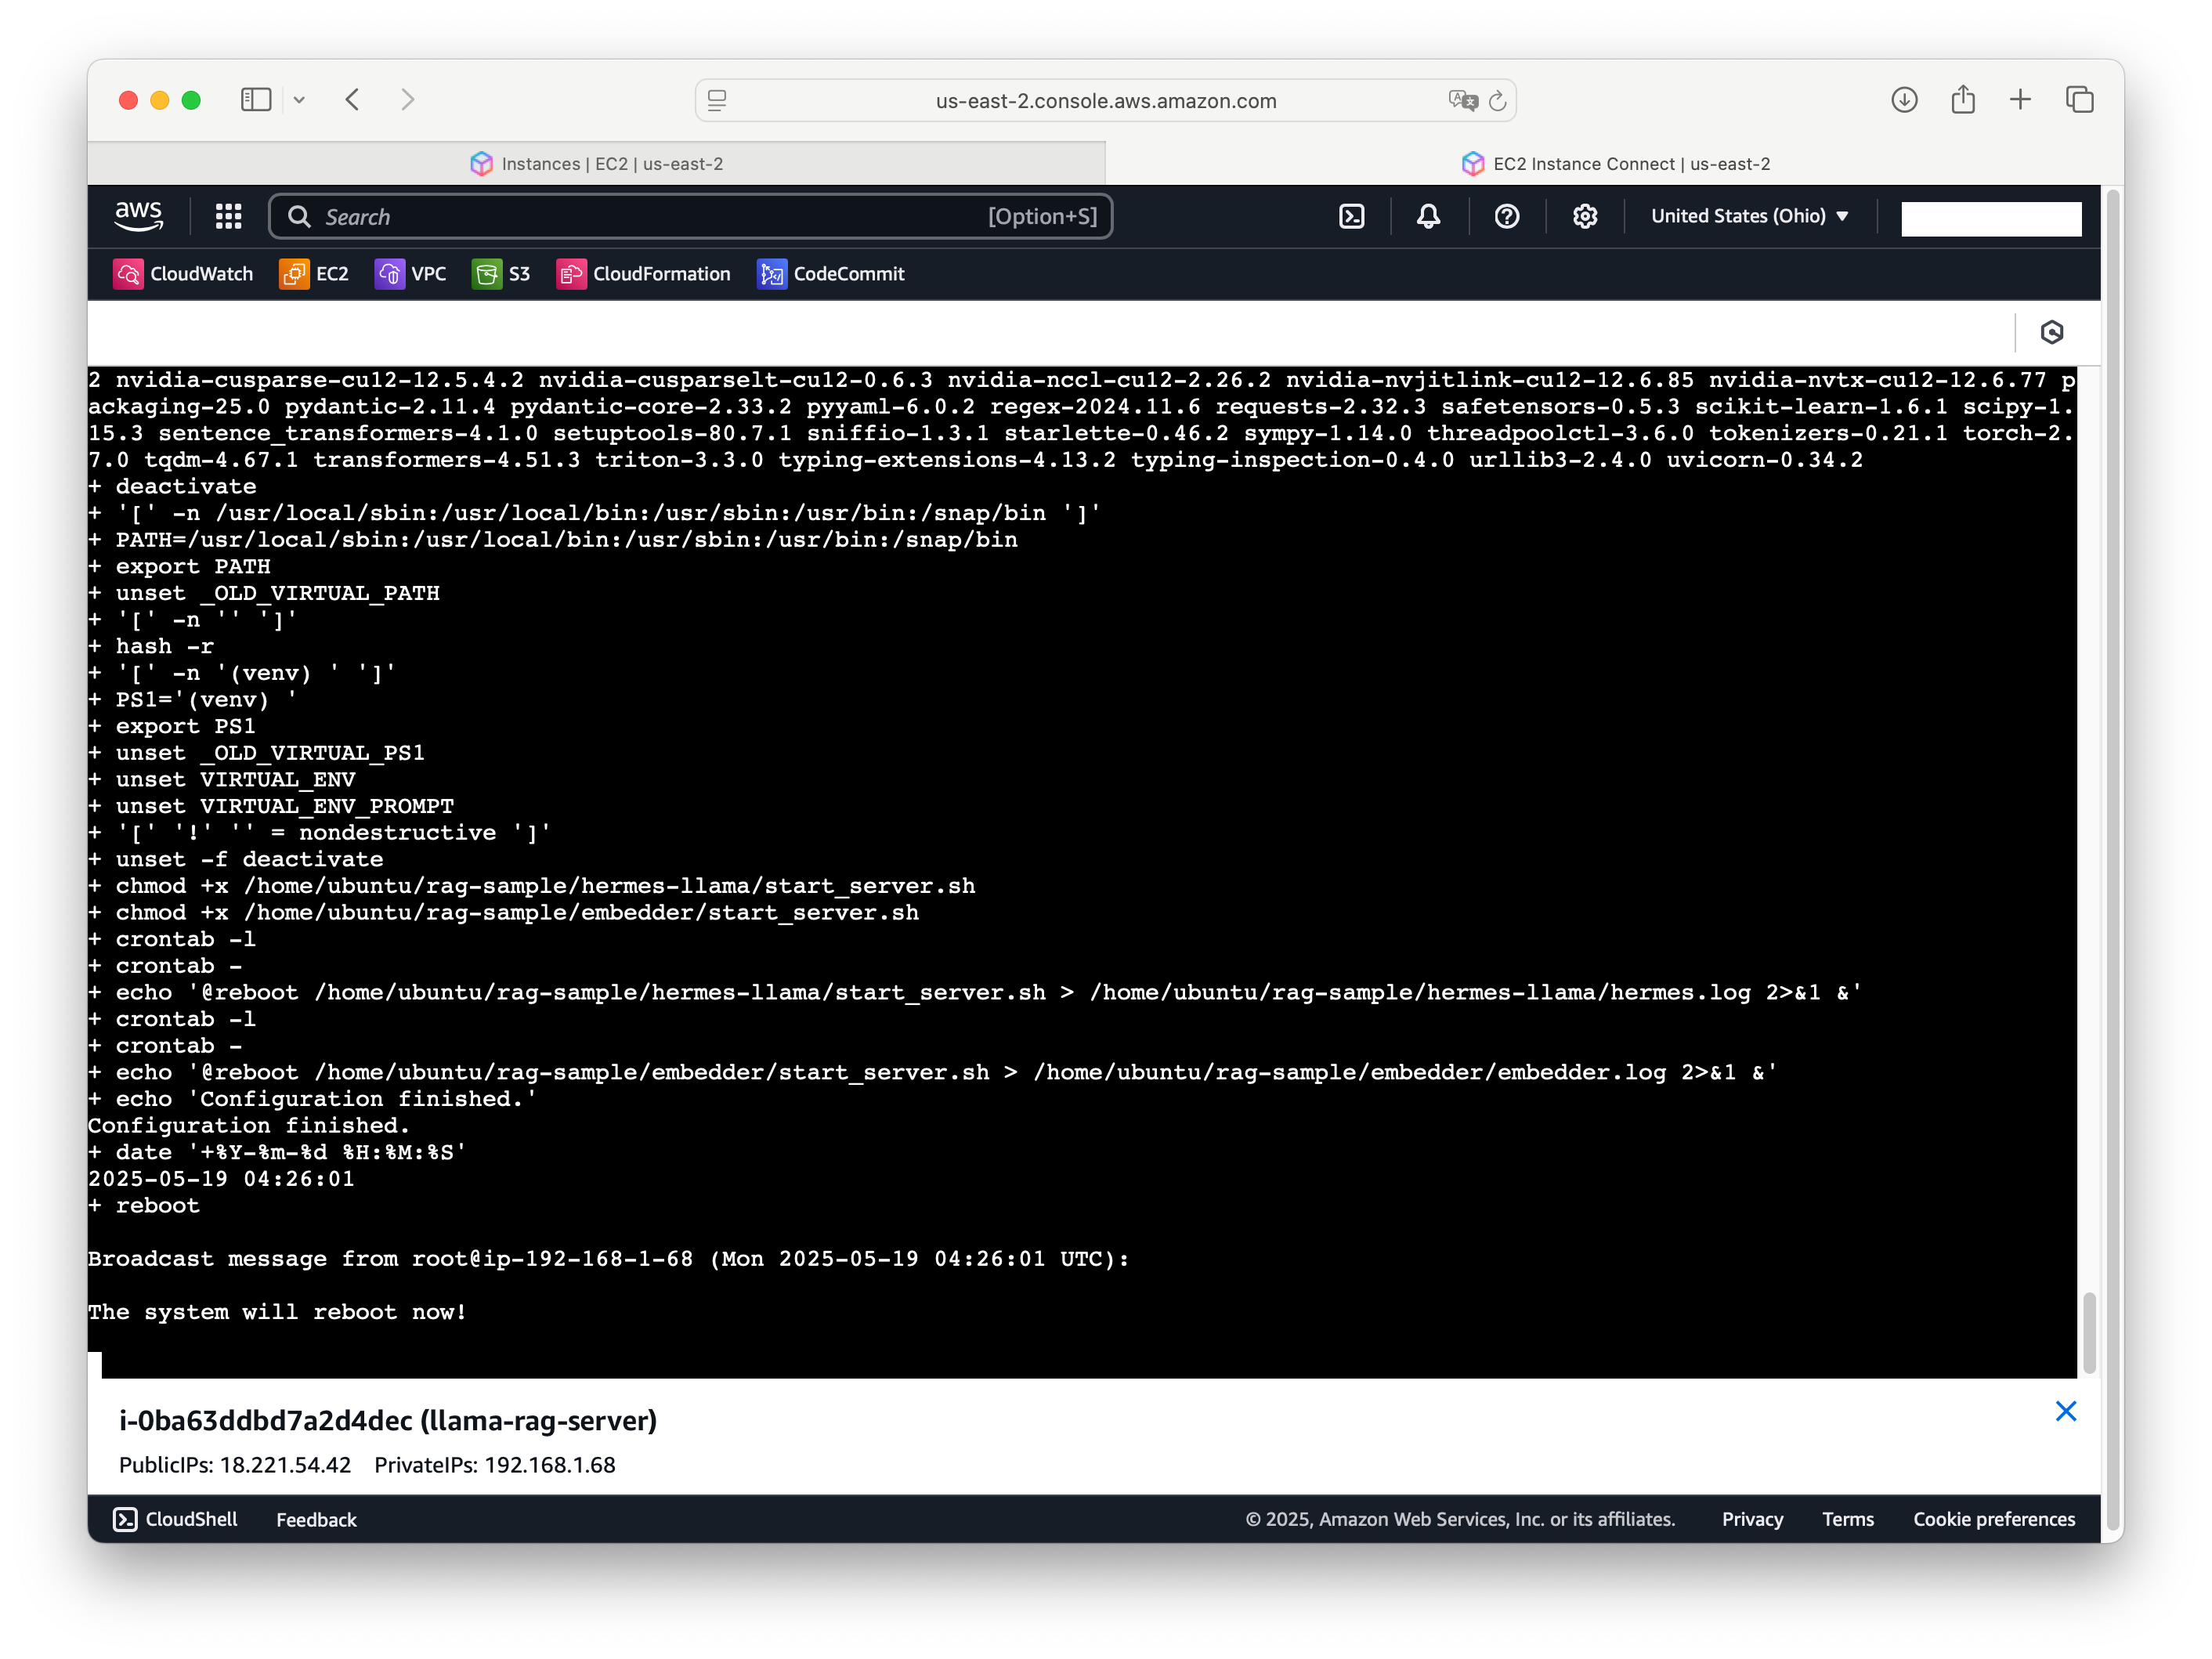The width and height of the screenshot is (2212, 1659).
Task: Click the translate icon in address bar
Action: tap(1462, 100)
